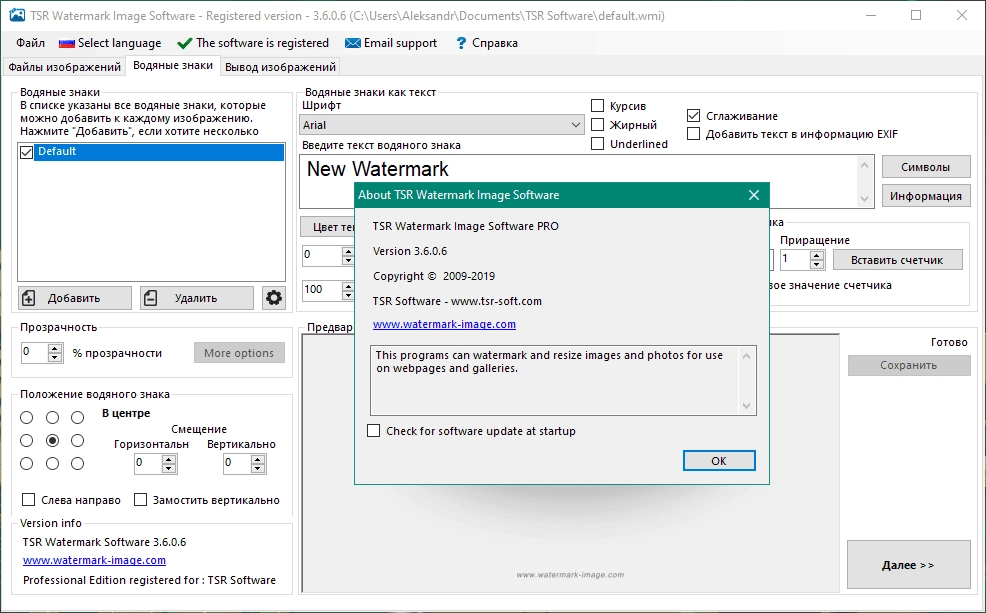Enable the Underlined checkbox
This screenshot has height=613, width=986.
point(597,143)
